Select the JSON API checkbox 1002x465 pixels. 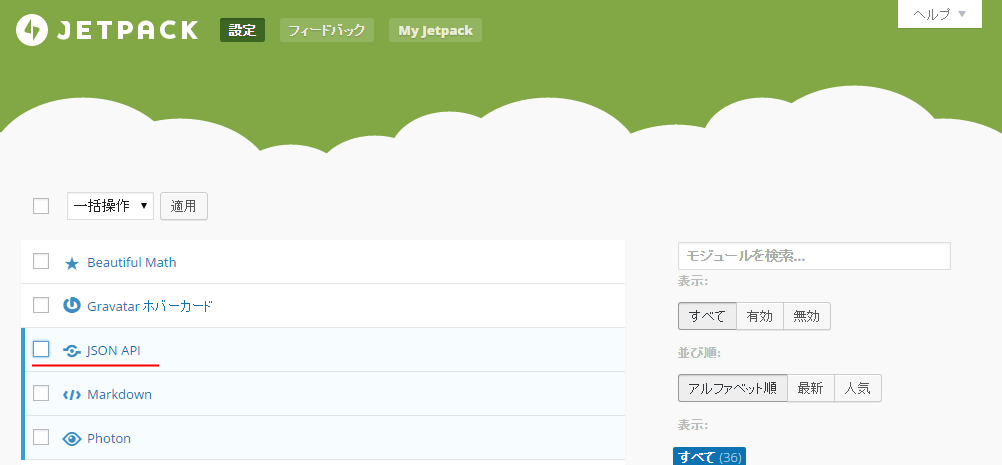tap(41, 349)
